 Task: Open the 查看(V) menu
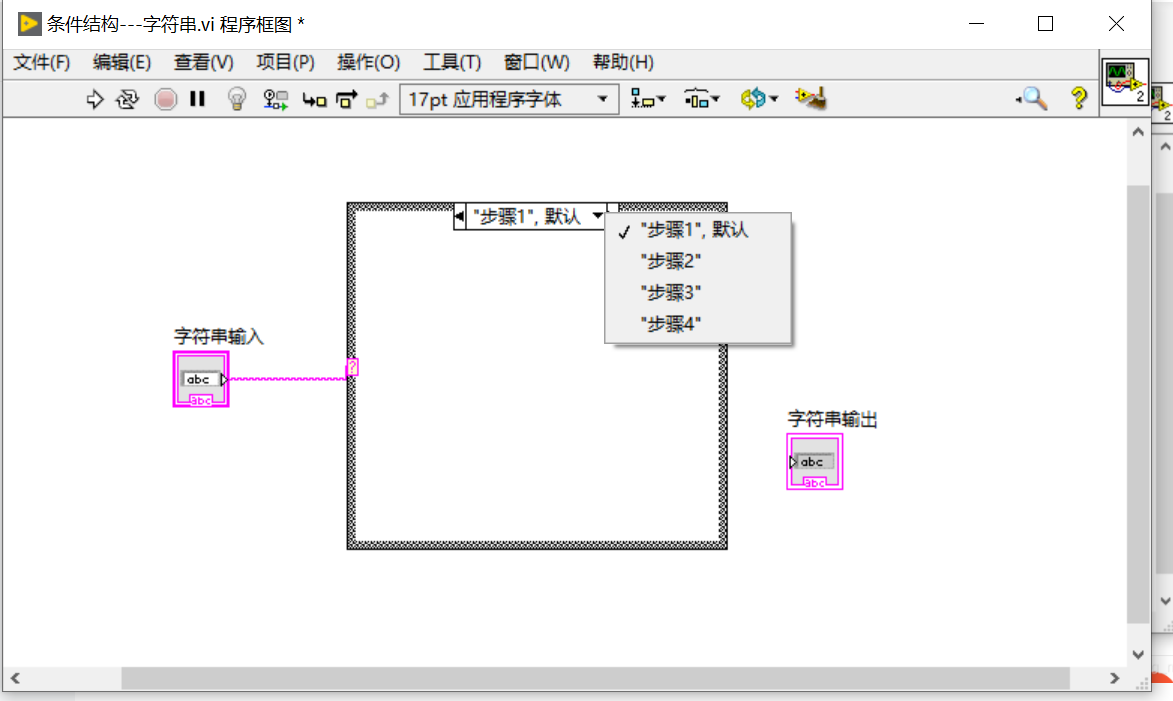point(203,62)
